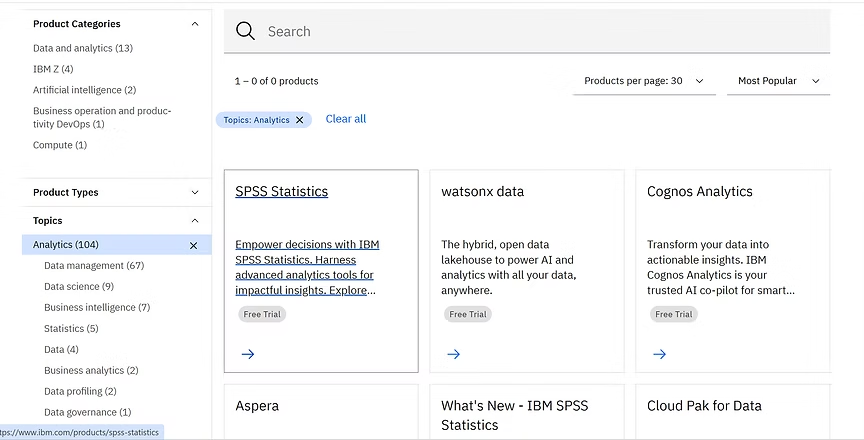Open the Cognos Analytics product card title
Screen dimensions: 864x440
click(x=699, y=191)
